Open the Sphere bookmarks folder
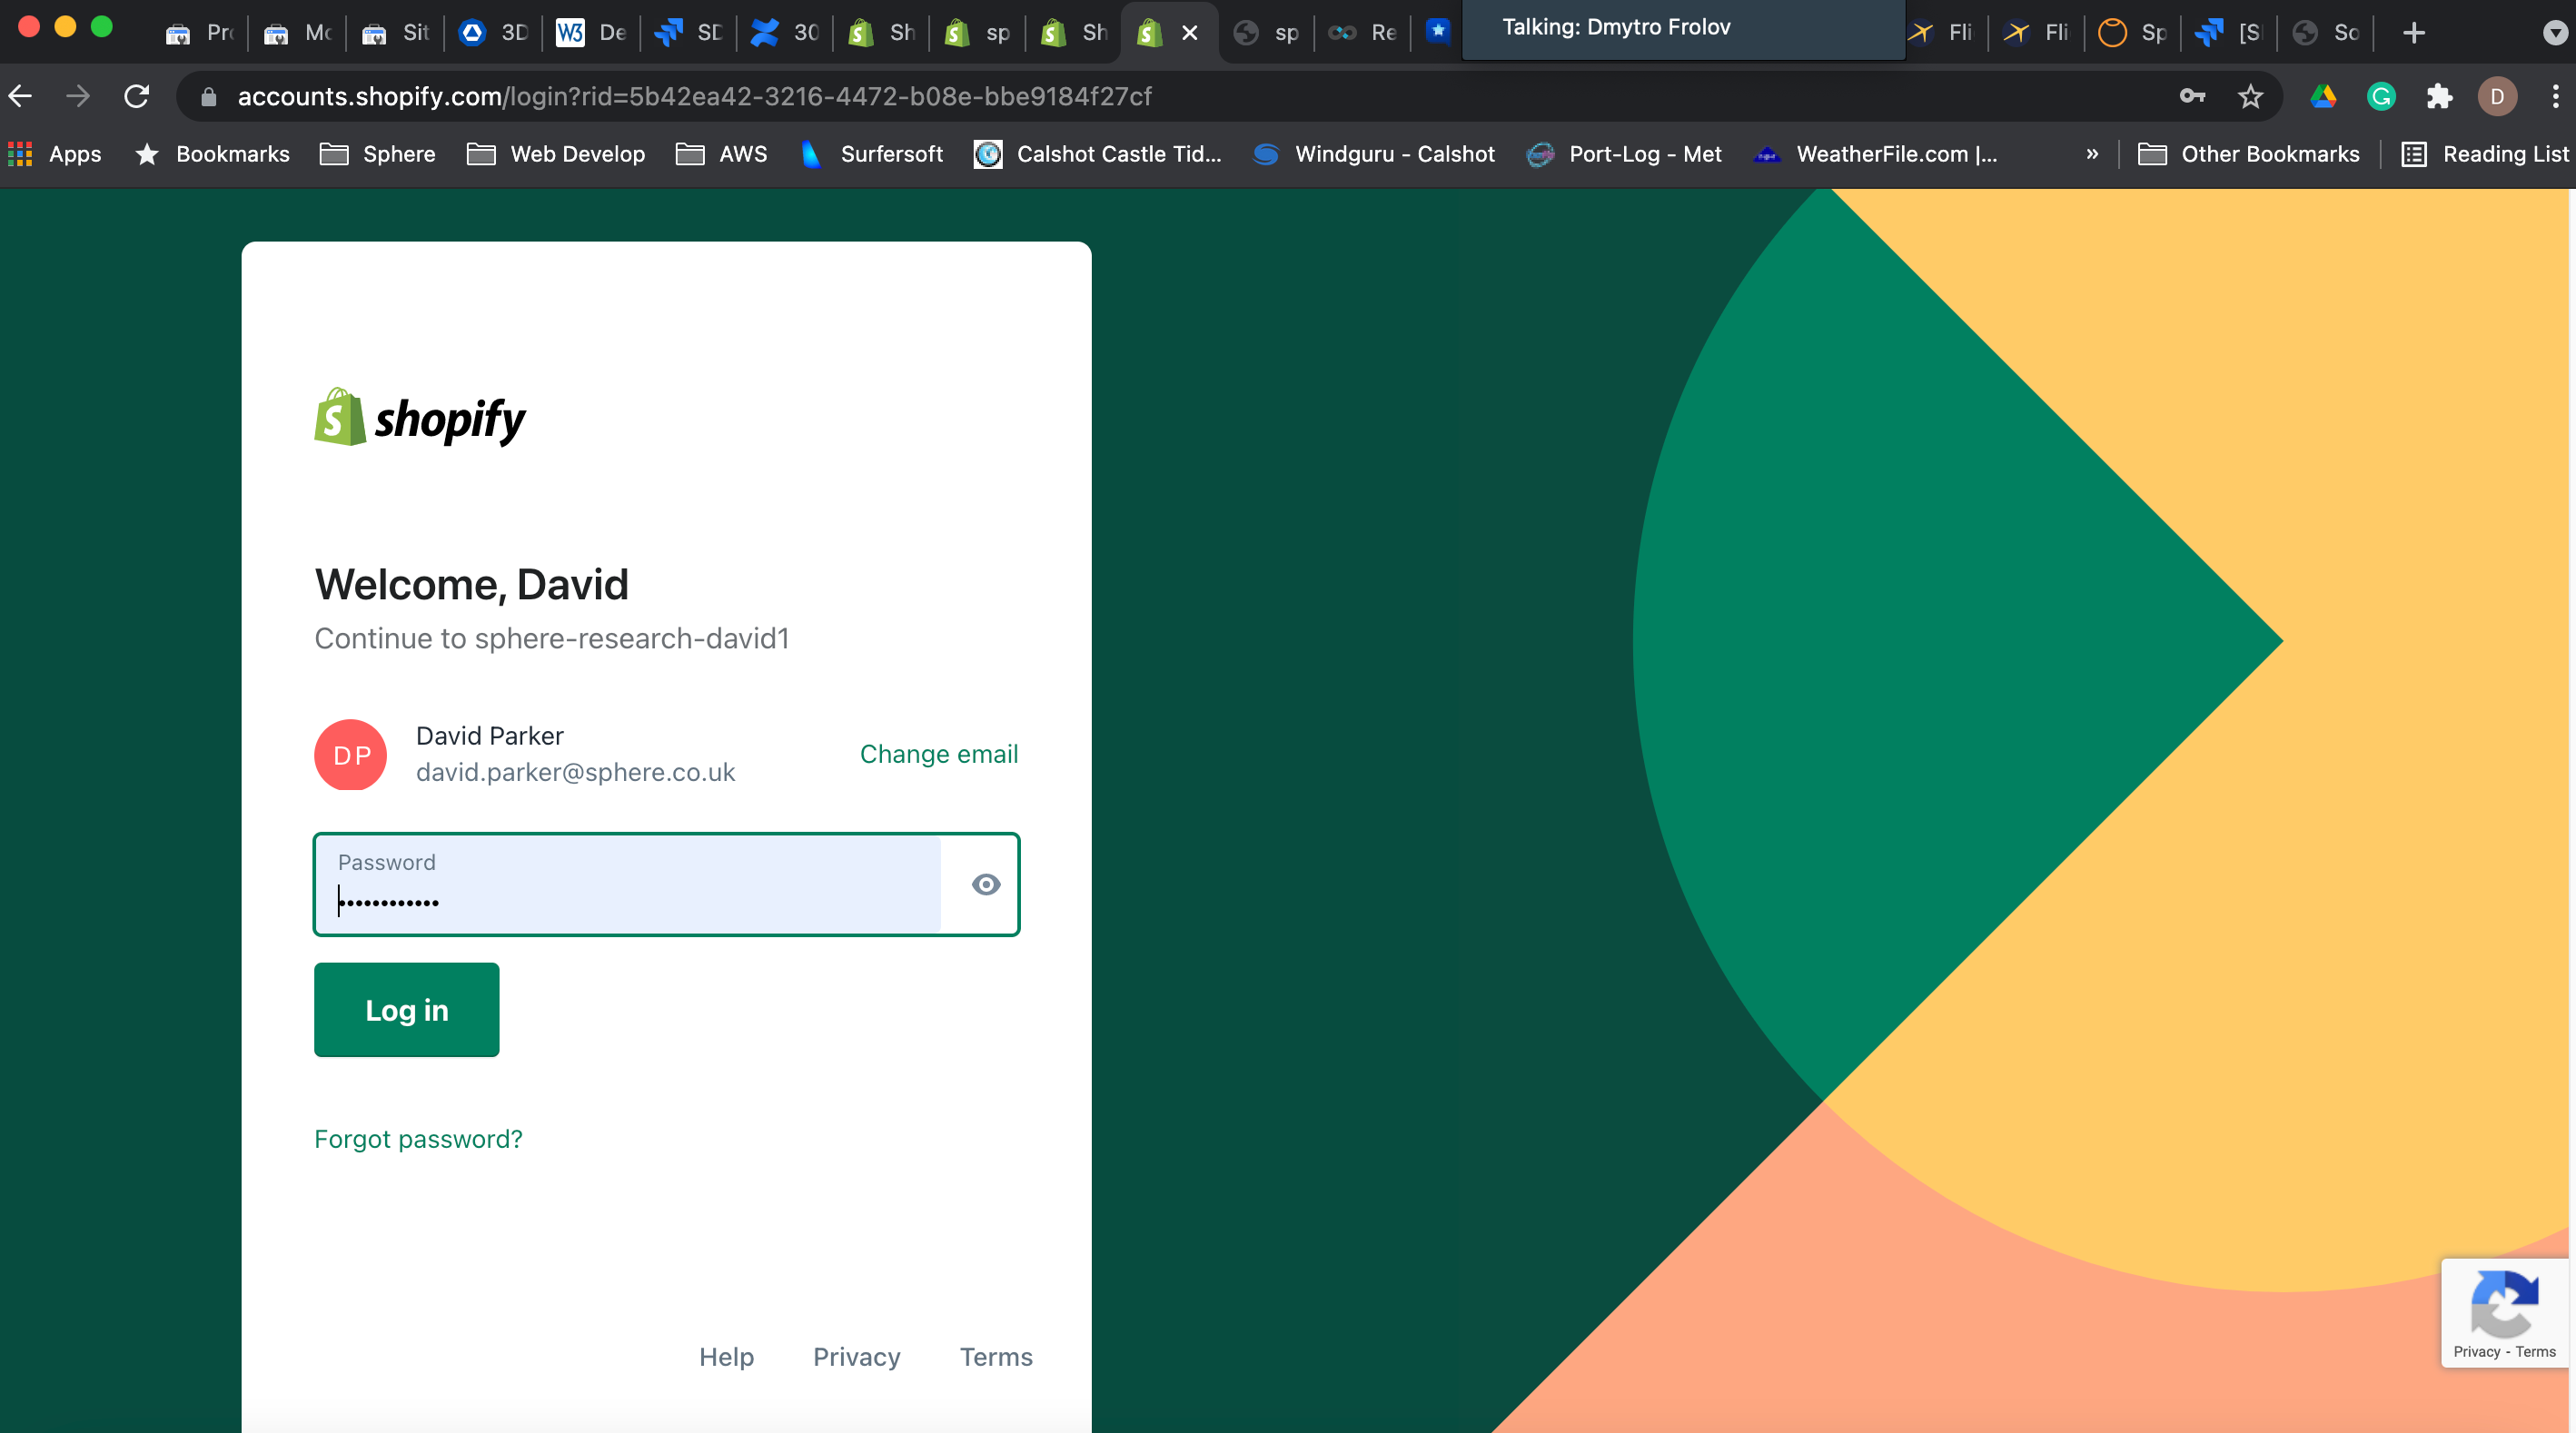The width and height of the screenshot is (2576, 1433). pyautogui.click(x=377, y=154)
